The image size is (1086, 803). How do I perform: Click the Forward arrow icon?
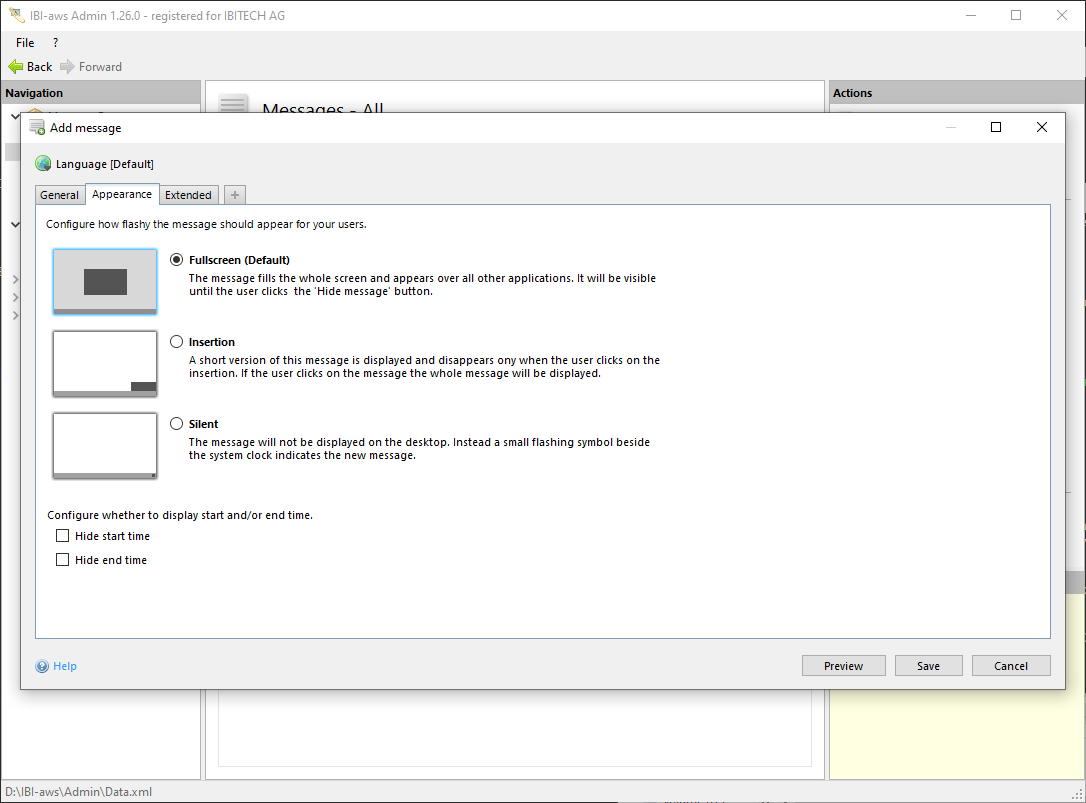pos(67,67)
